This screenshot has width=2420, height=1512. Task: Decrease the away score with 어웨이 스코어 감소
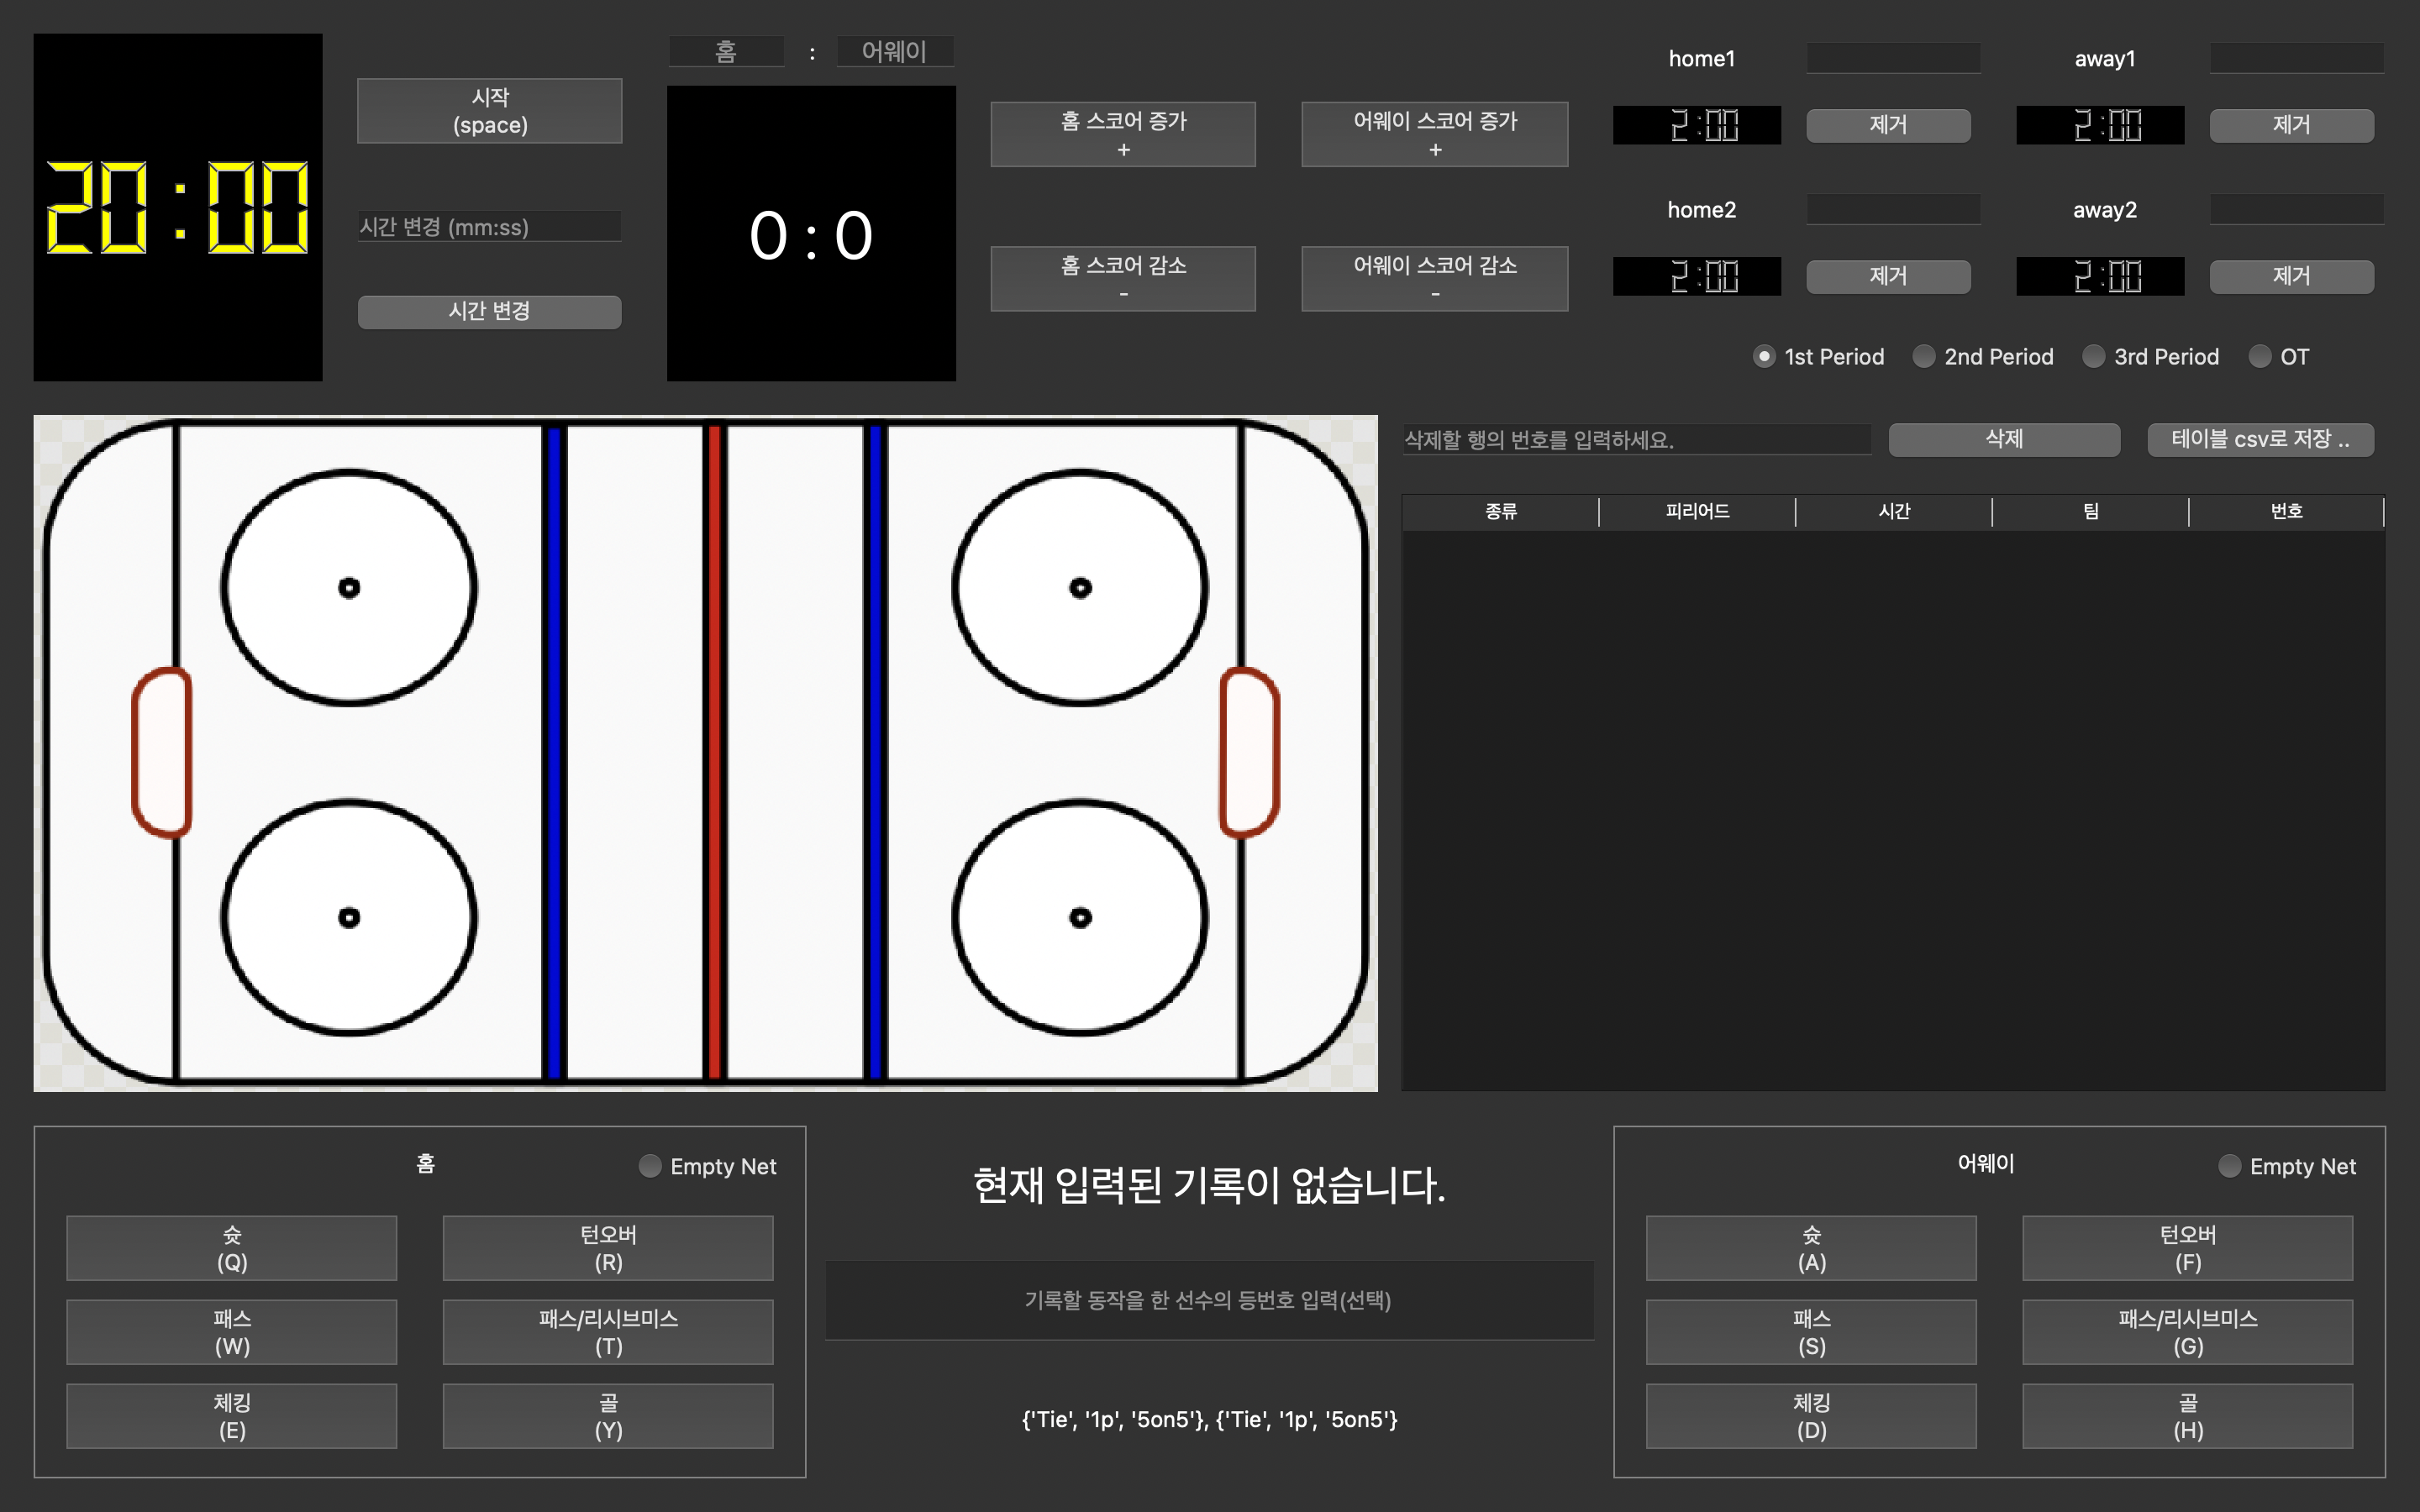1434,278
